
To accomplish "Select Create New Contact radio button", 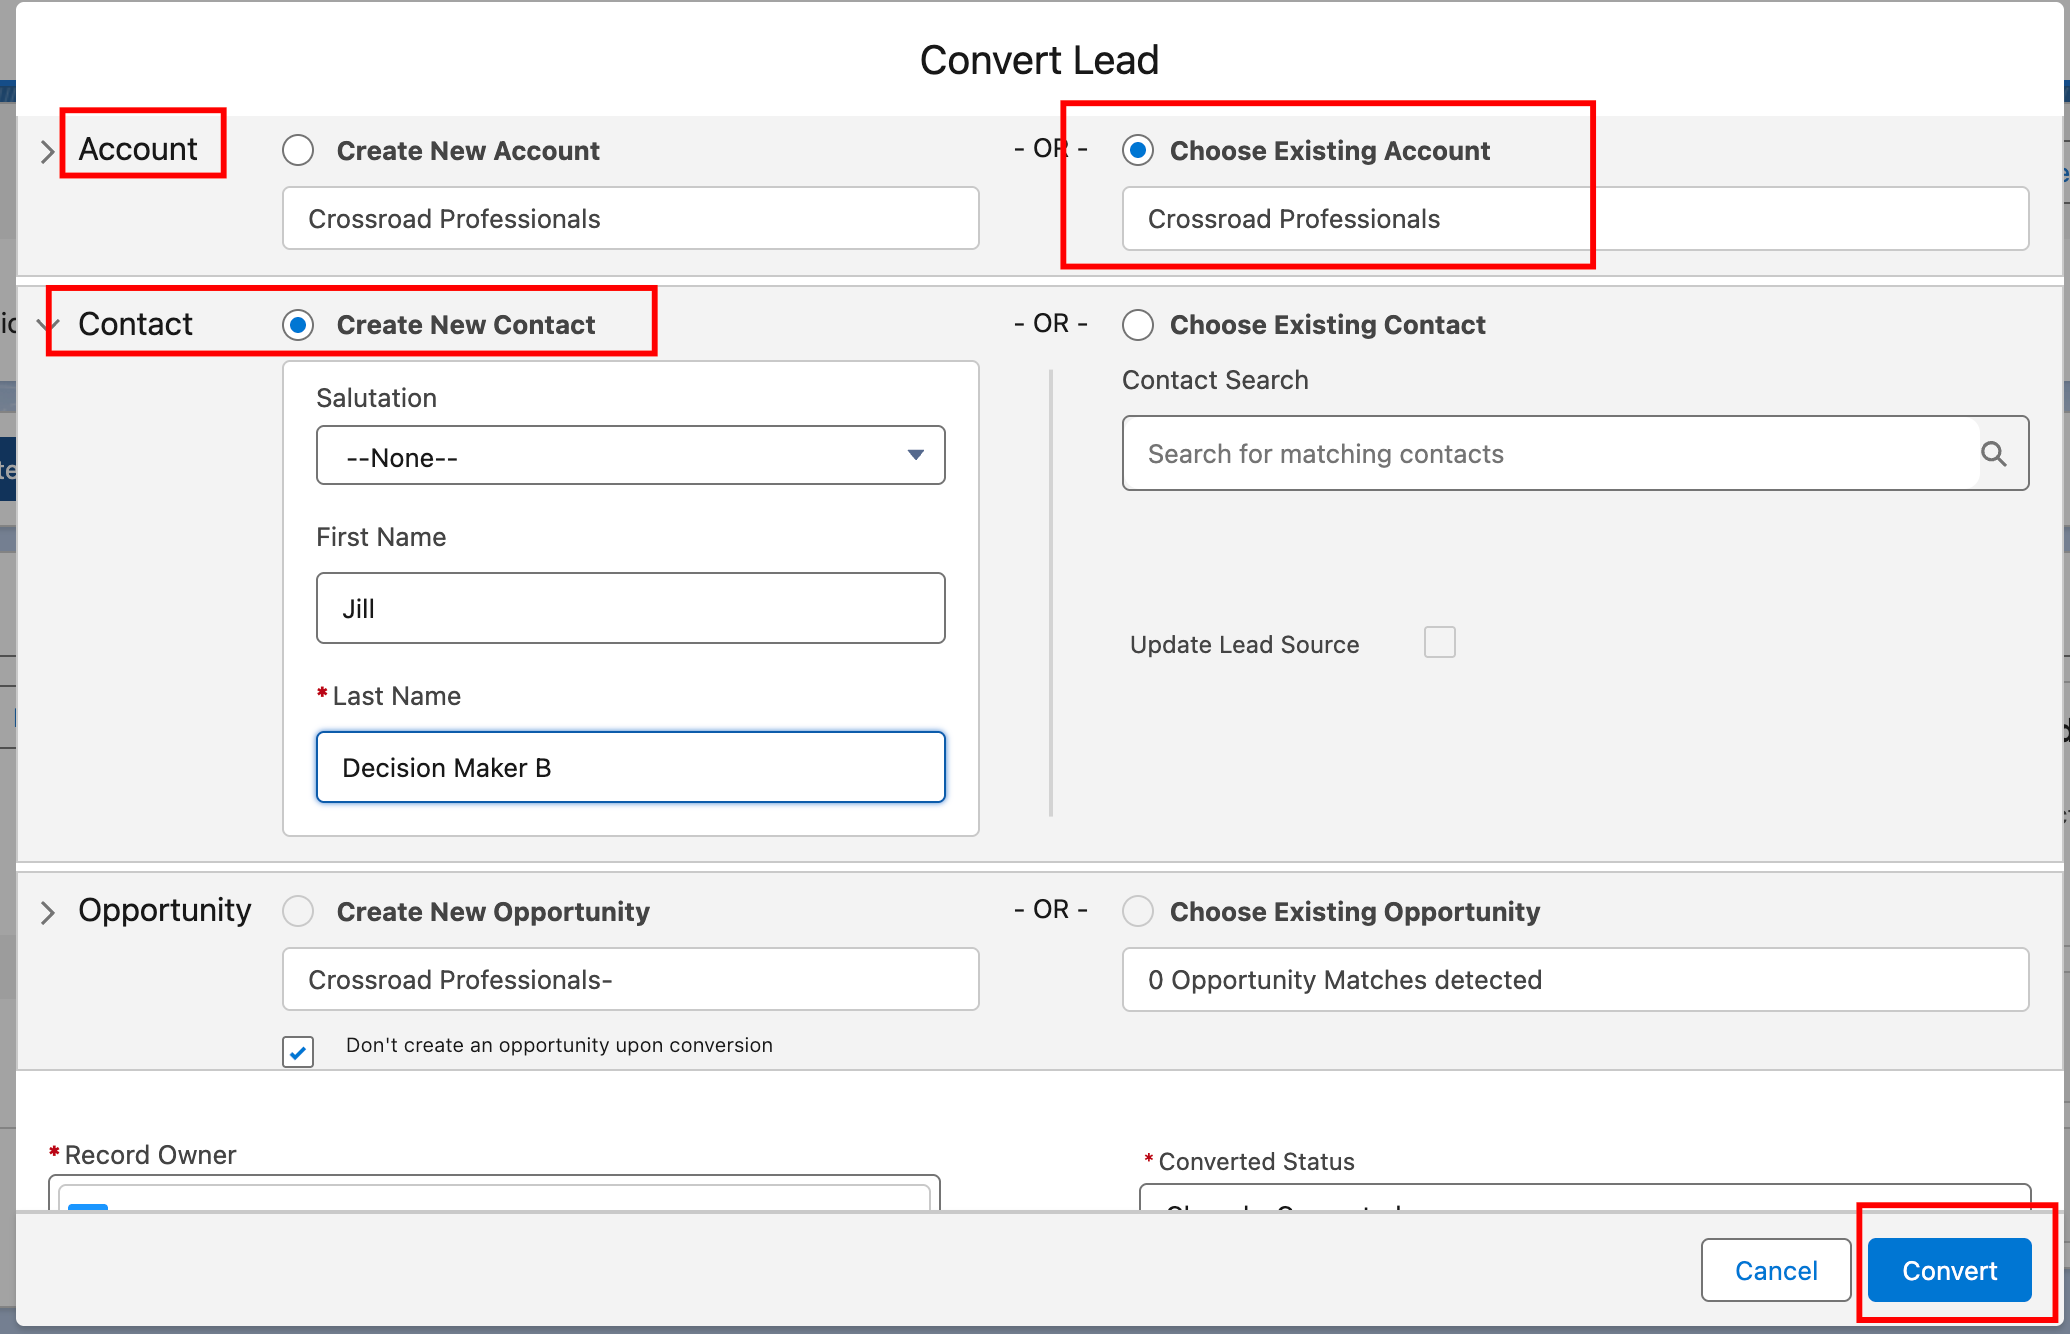I will coord(298,325).
